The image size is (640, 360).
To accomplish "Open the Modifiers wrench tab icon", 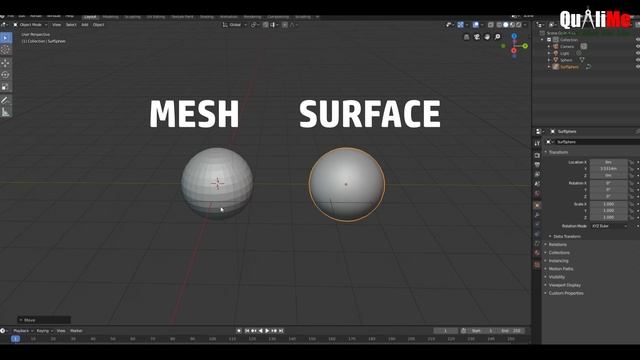I will tap(537, 215).
